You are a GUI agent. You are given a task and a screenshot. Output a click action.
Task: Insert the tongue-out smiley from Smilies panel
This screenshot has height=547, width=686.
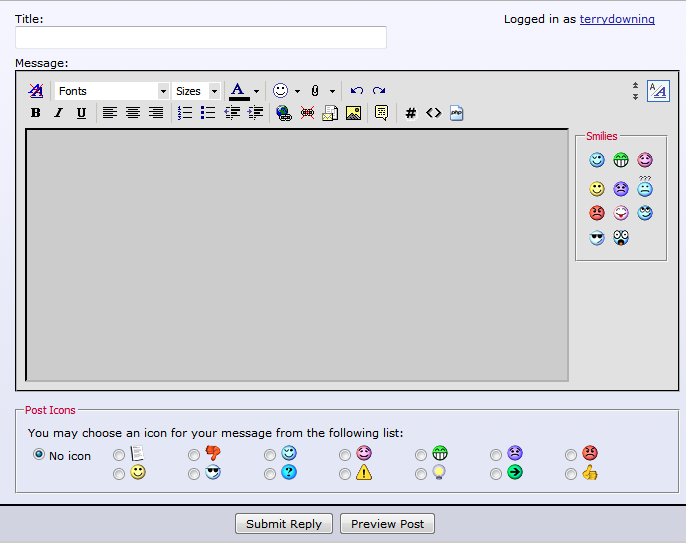point(621,213)
